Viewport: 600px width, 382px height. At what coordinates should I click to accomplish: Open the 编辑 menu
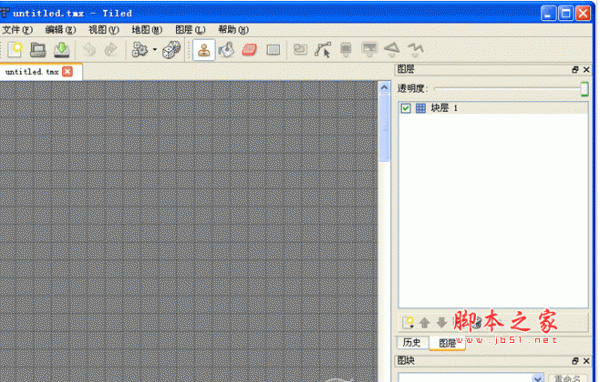pyautogui.click(x=60, y=30)
